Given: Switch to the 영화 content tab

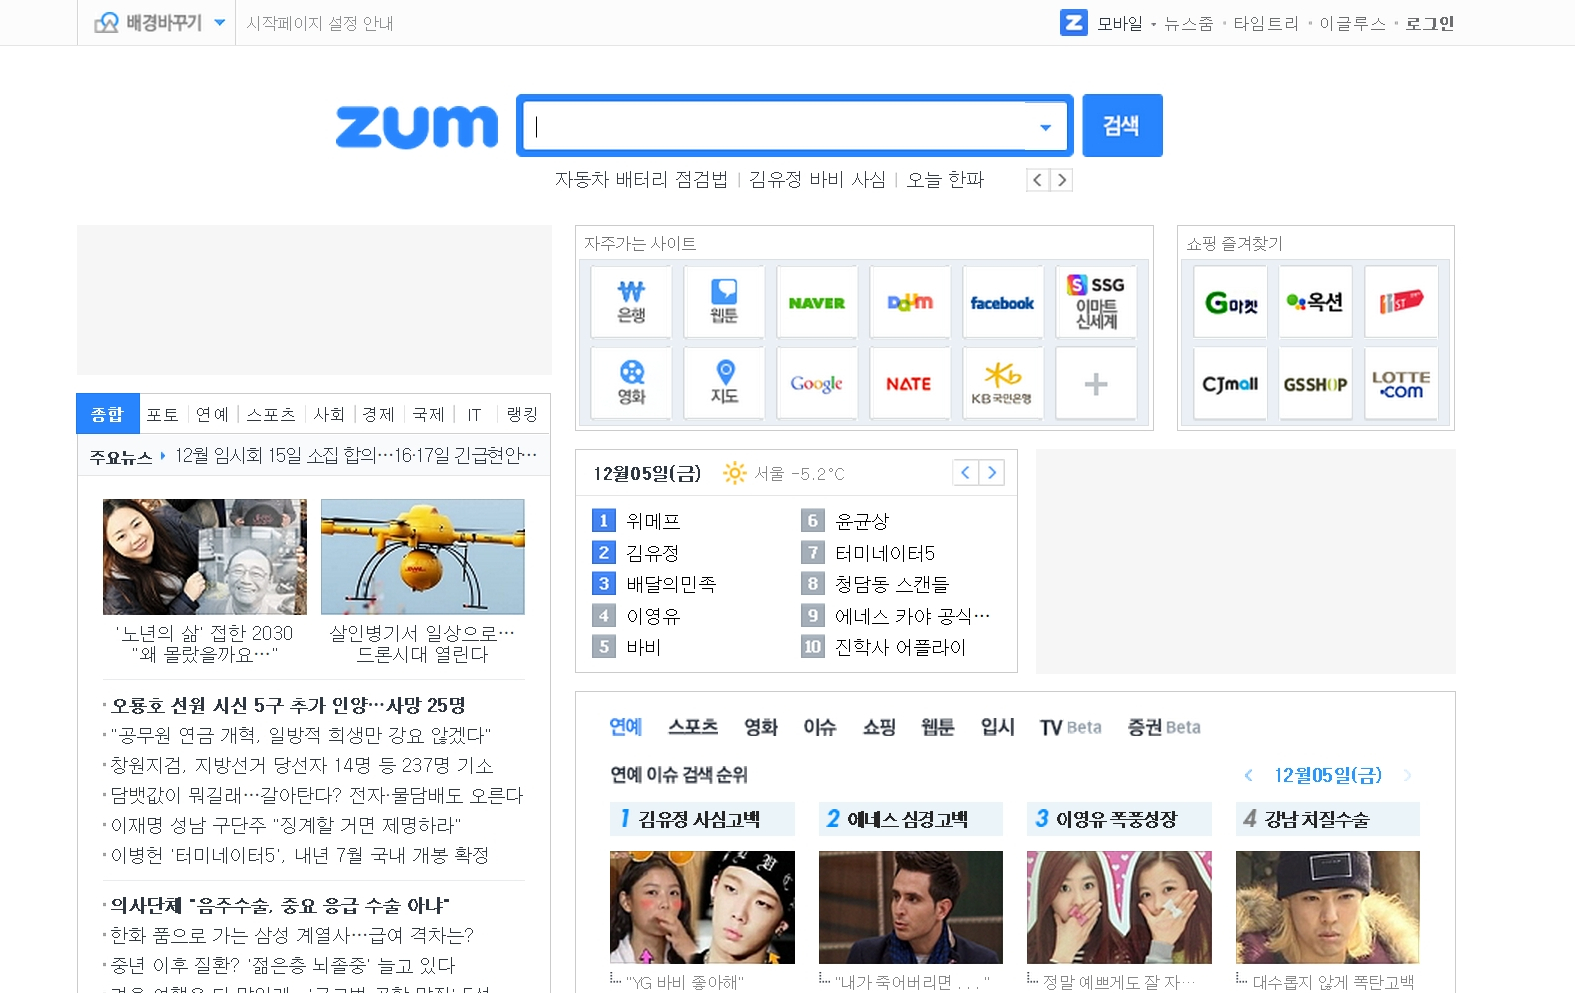Looking at the screenshot, I should [x=761, y=727].
